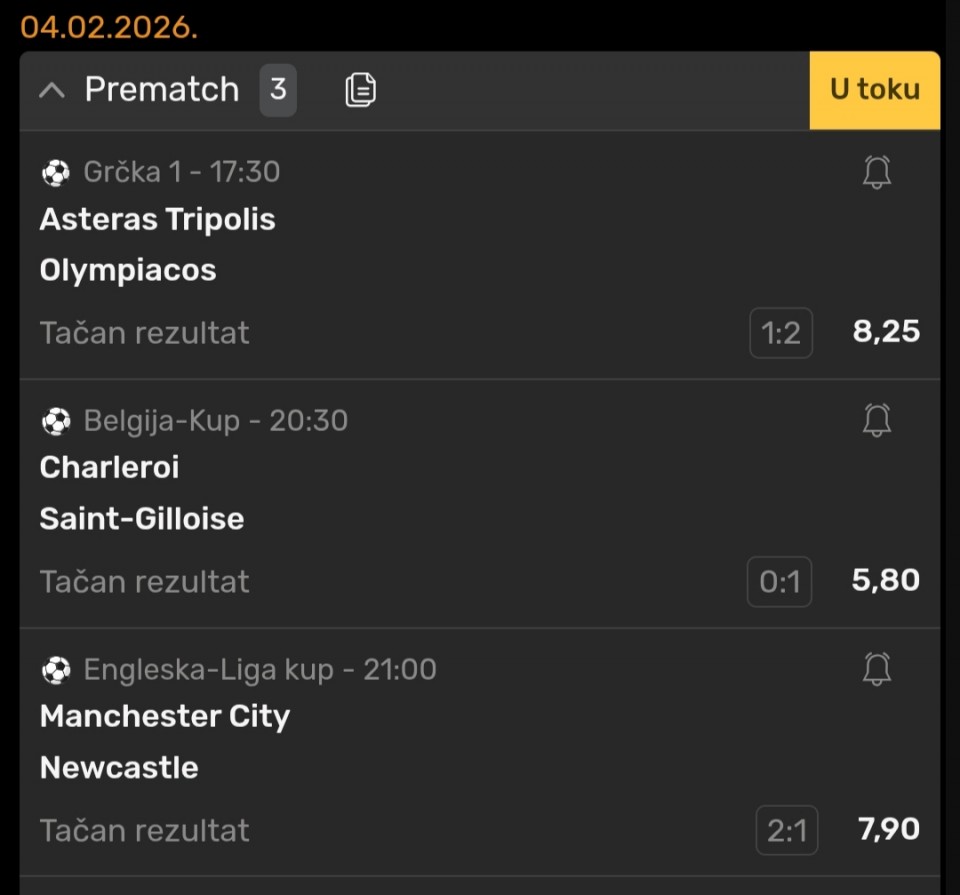
Task: Open the Asteras Tripolis team name
Action: click(x=157, y=219)
